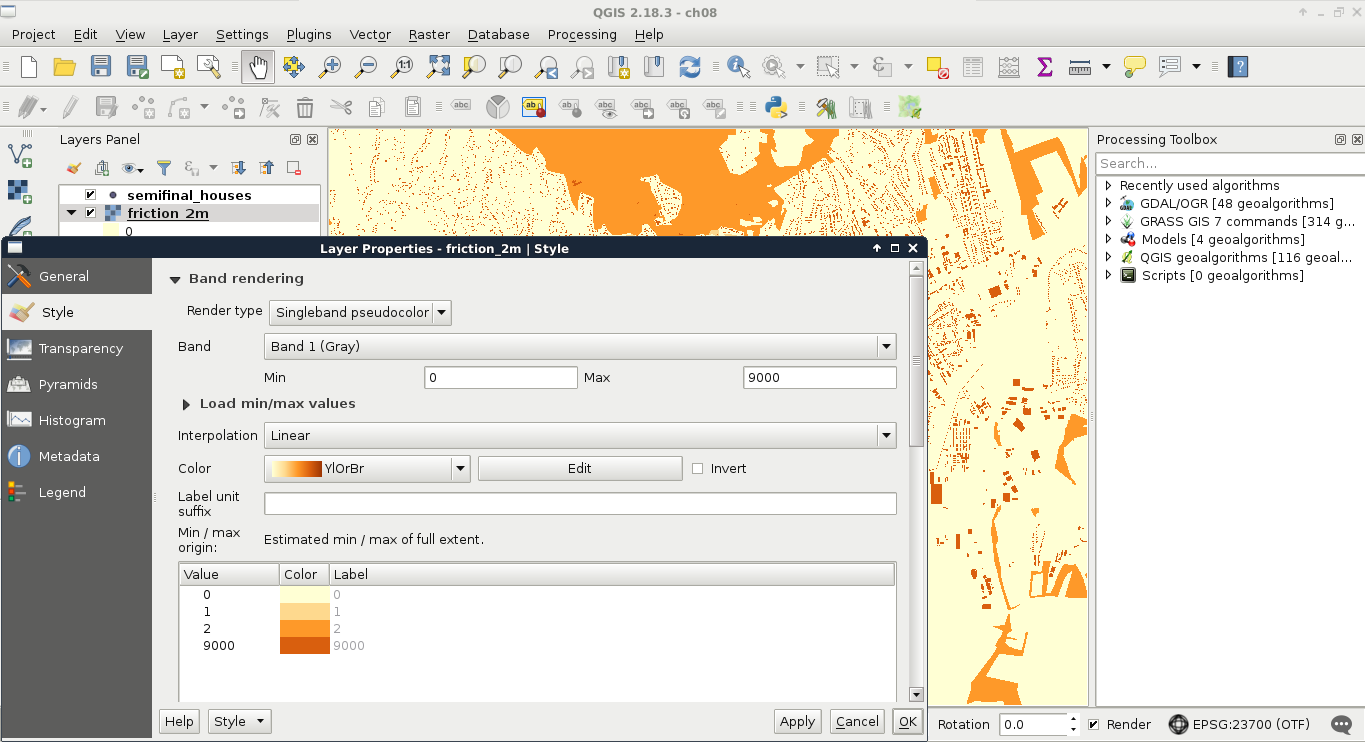Open the Python console icon
The height and width of the screenshot is (742, 1365).
(x=775, y=107)
